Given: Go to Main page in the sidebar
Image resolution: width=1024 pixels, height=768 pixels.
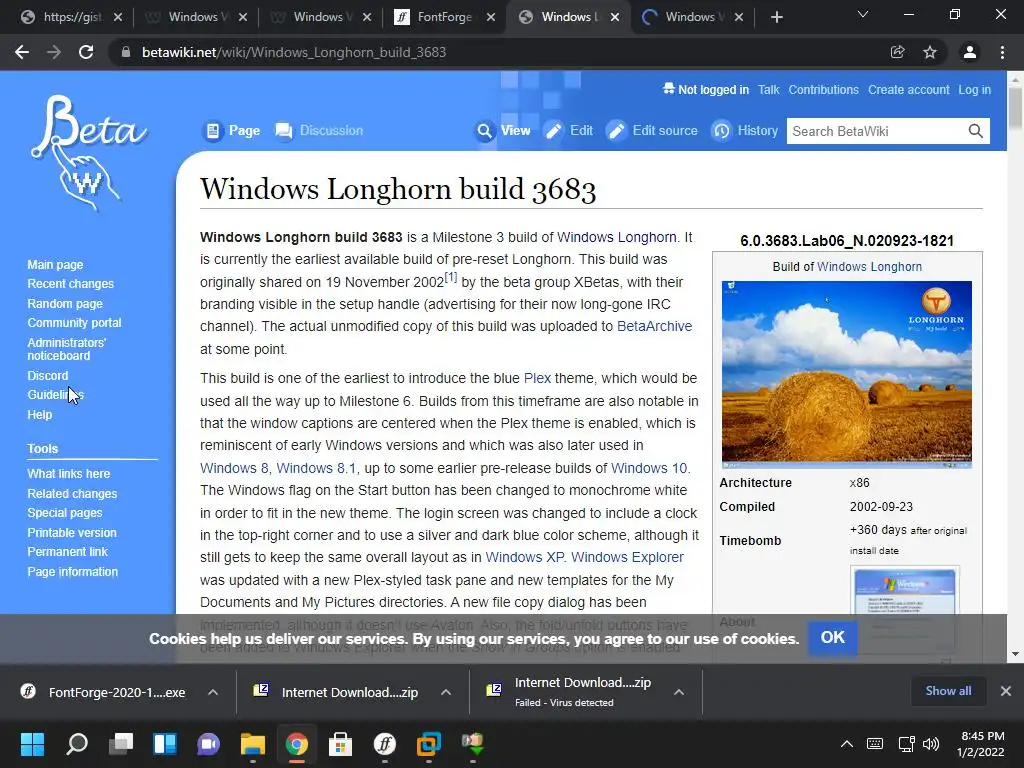Looking at the screenshot, I should click(56, 264).
